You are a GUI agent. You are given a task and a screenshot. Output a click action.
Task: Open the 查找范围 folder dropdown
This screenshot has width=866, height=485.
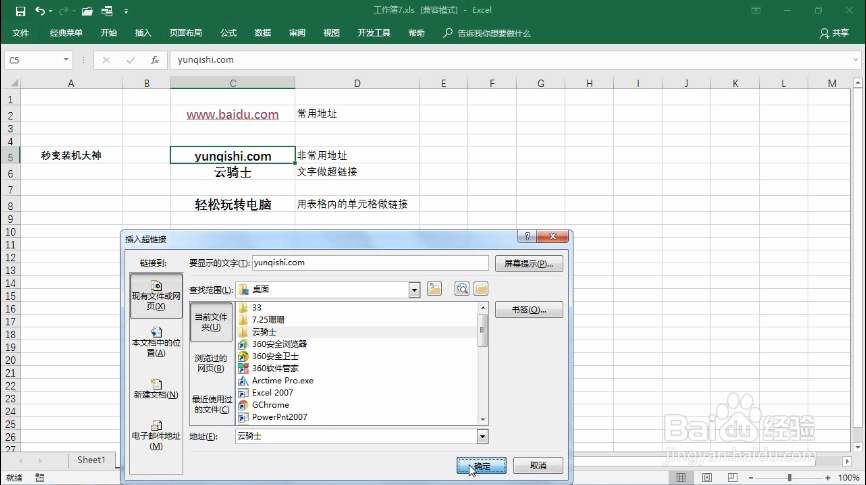click(414, 289)
